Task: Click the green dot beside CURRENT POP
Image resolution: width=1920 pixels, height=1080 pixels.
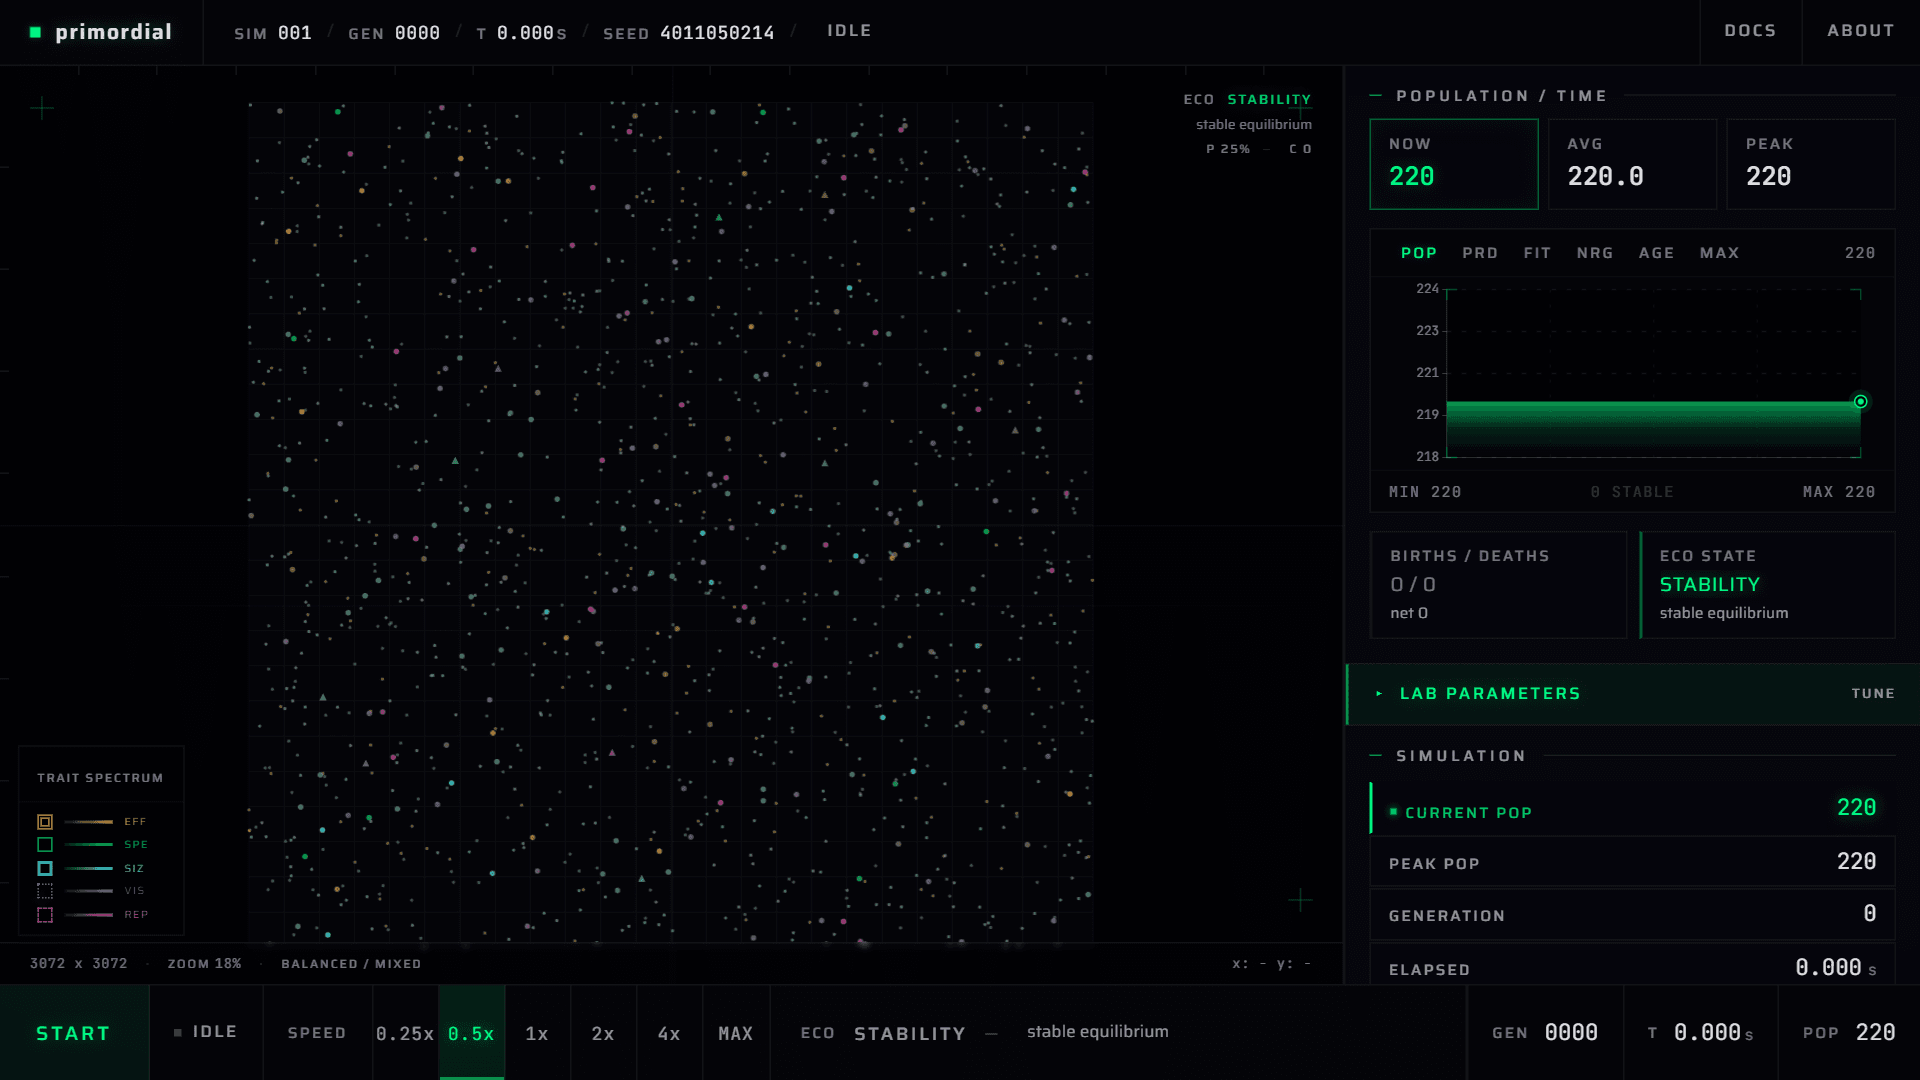Action: tap(1393, 812)
